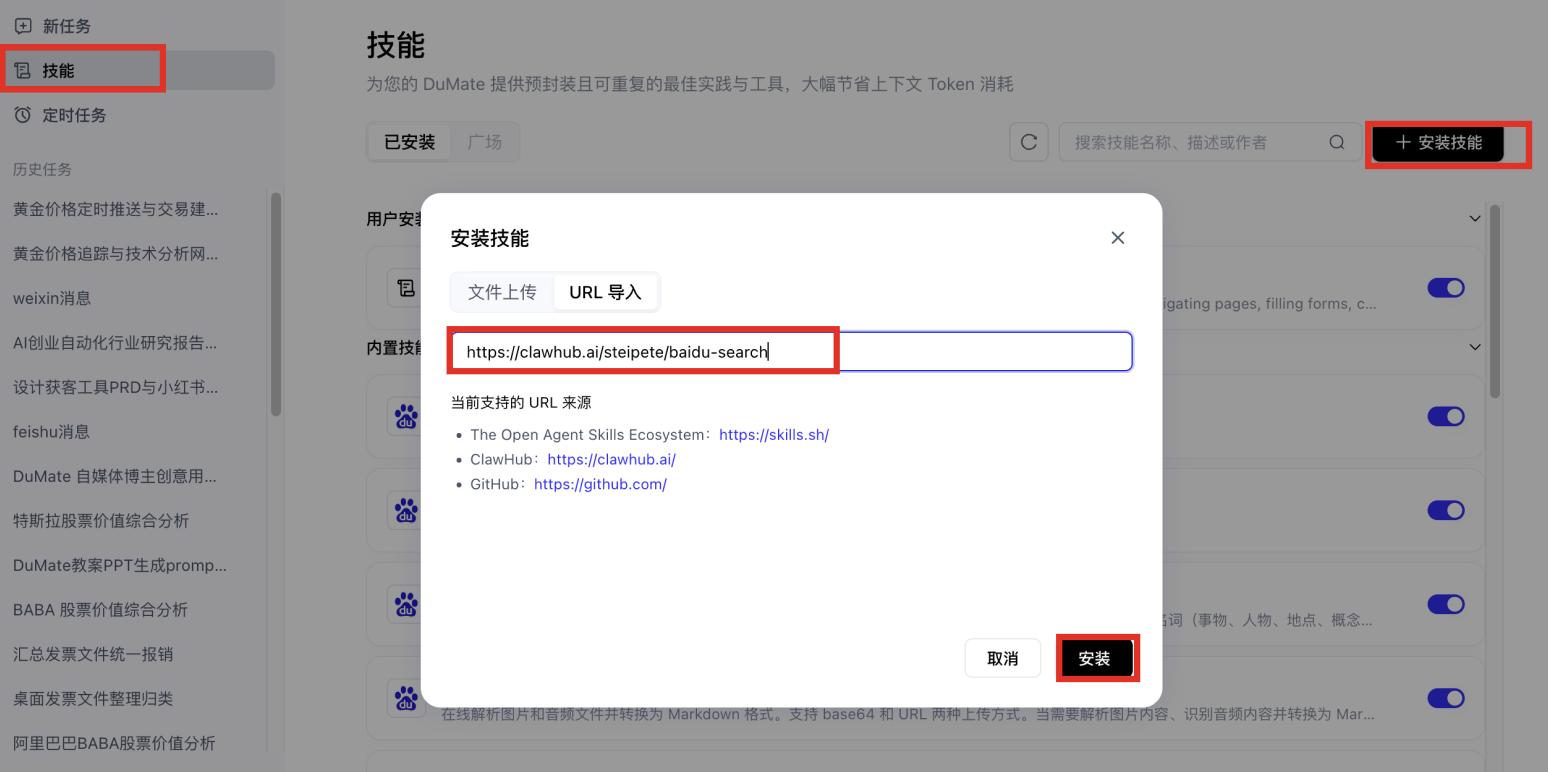This screenshot has width=1548, height=772.
Task: Collapse the 内置技能 section chevron
Action: click(1475, 346)
